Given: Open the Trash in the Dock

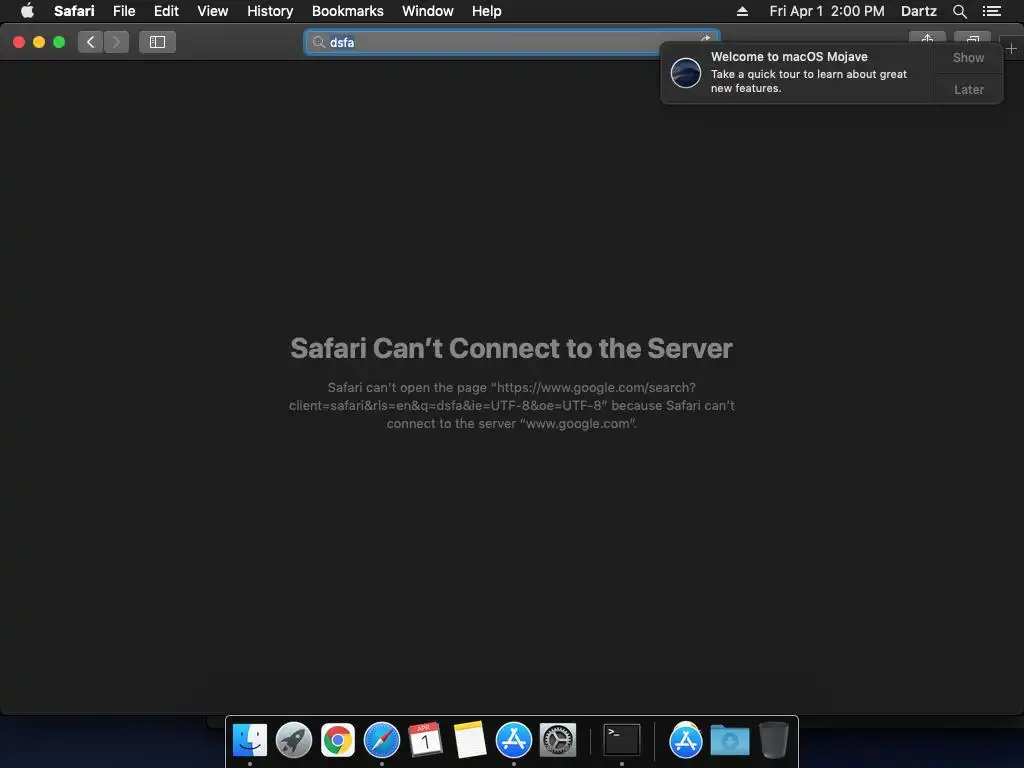Looking at the screenshot, I should click(x=774, y=740).
